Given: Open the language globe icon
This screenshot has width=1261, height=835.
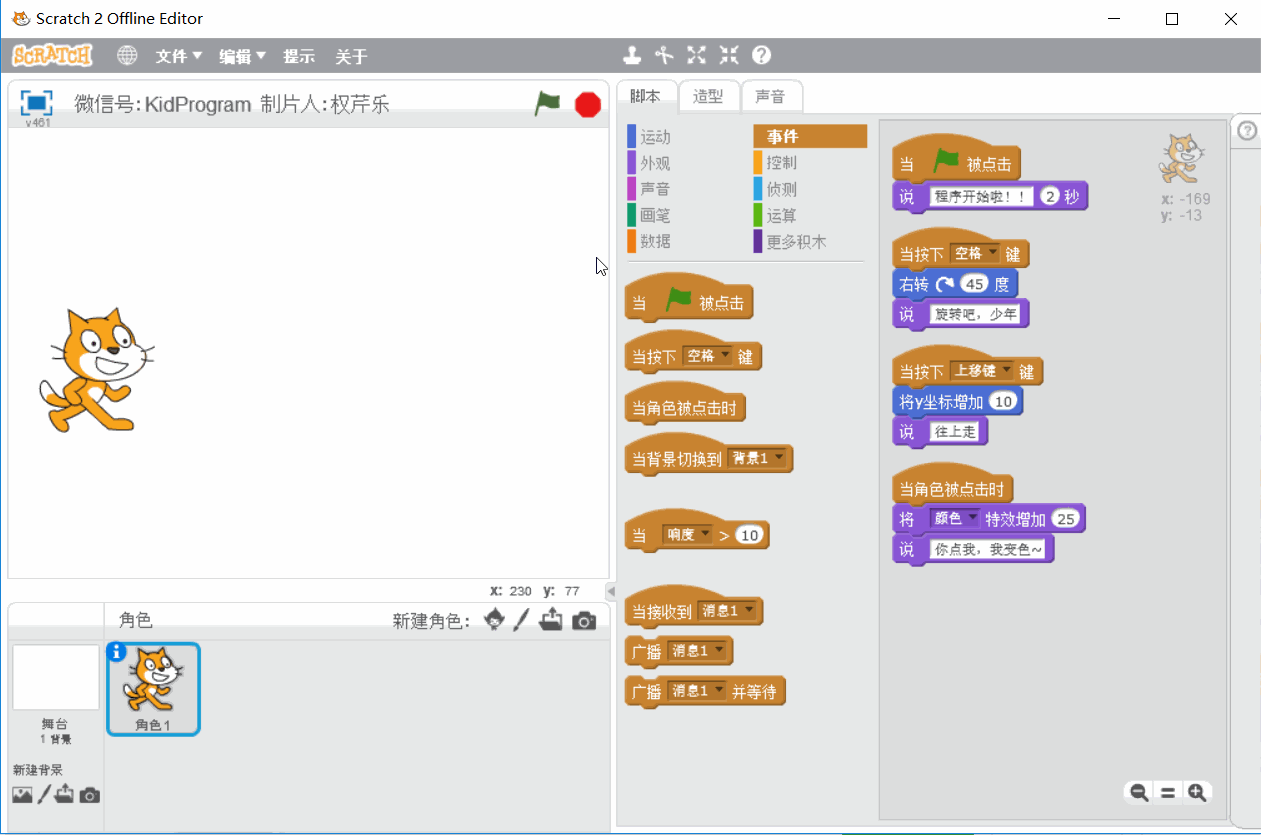Looking at the screenshot, I should click(x=127, y=56).
